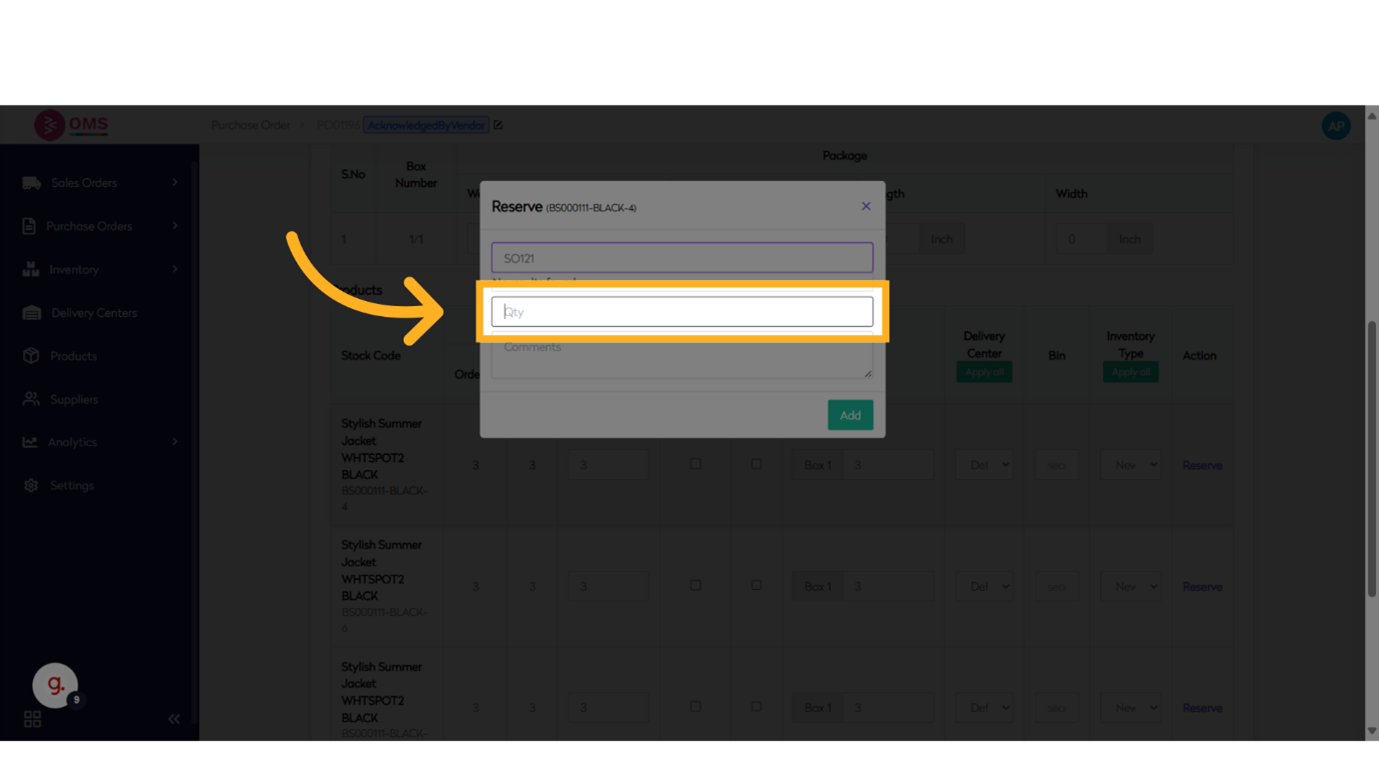Click the edit icon beside AcknowledgedByVendor status

498,125
